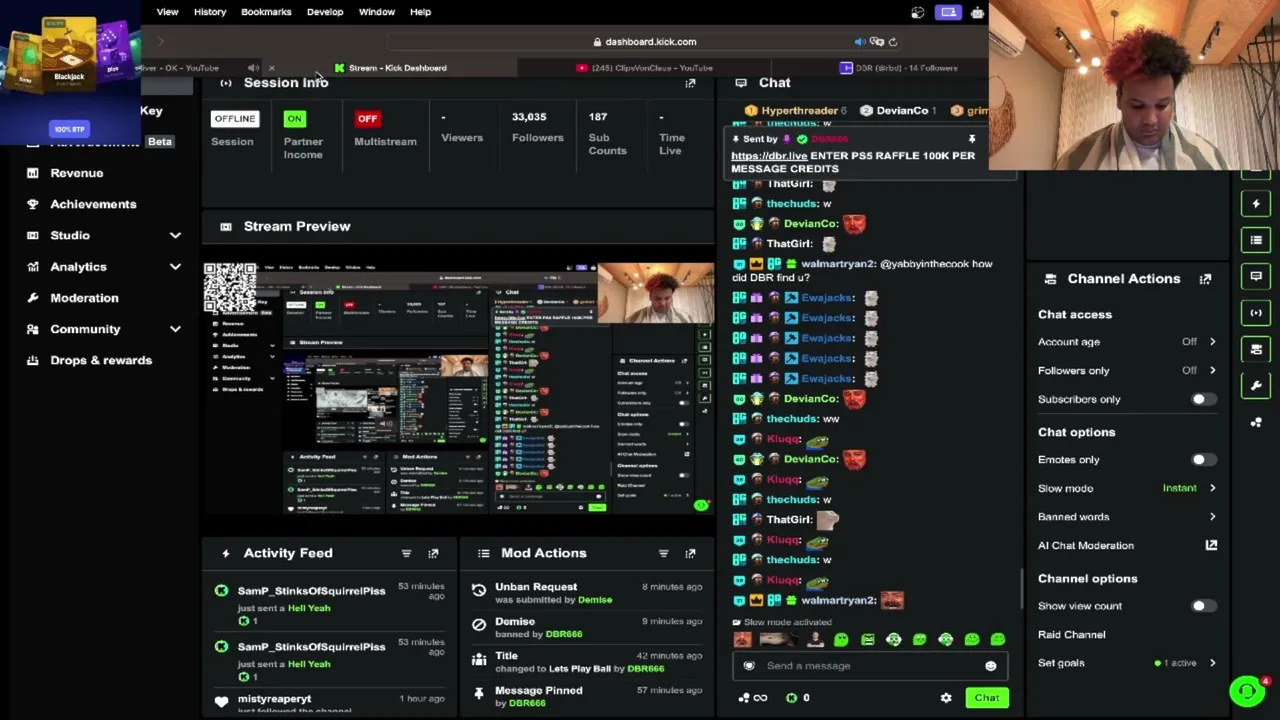
Task: Filter the Mod Actions list
Action: pos(663,553)
